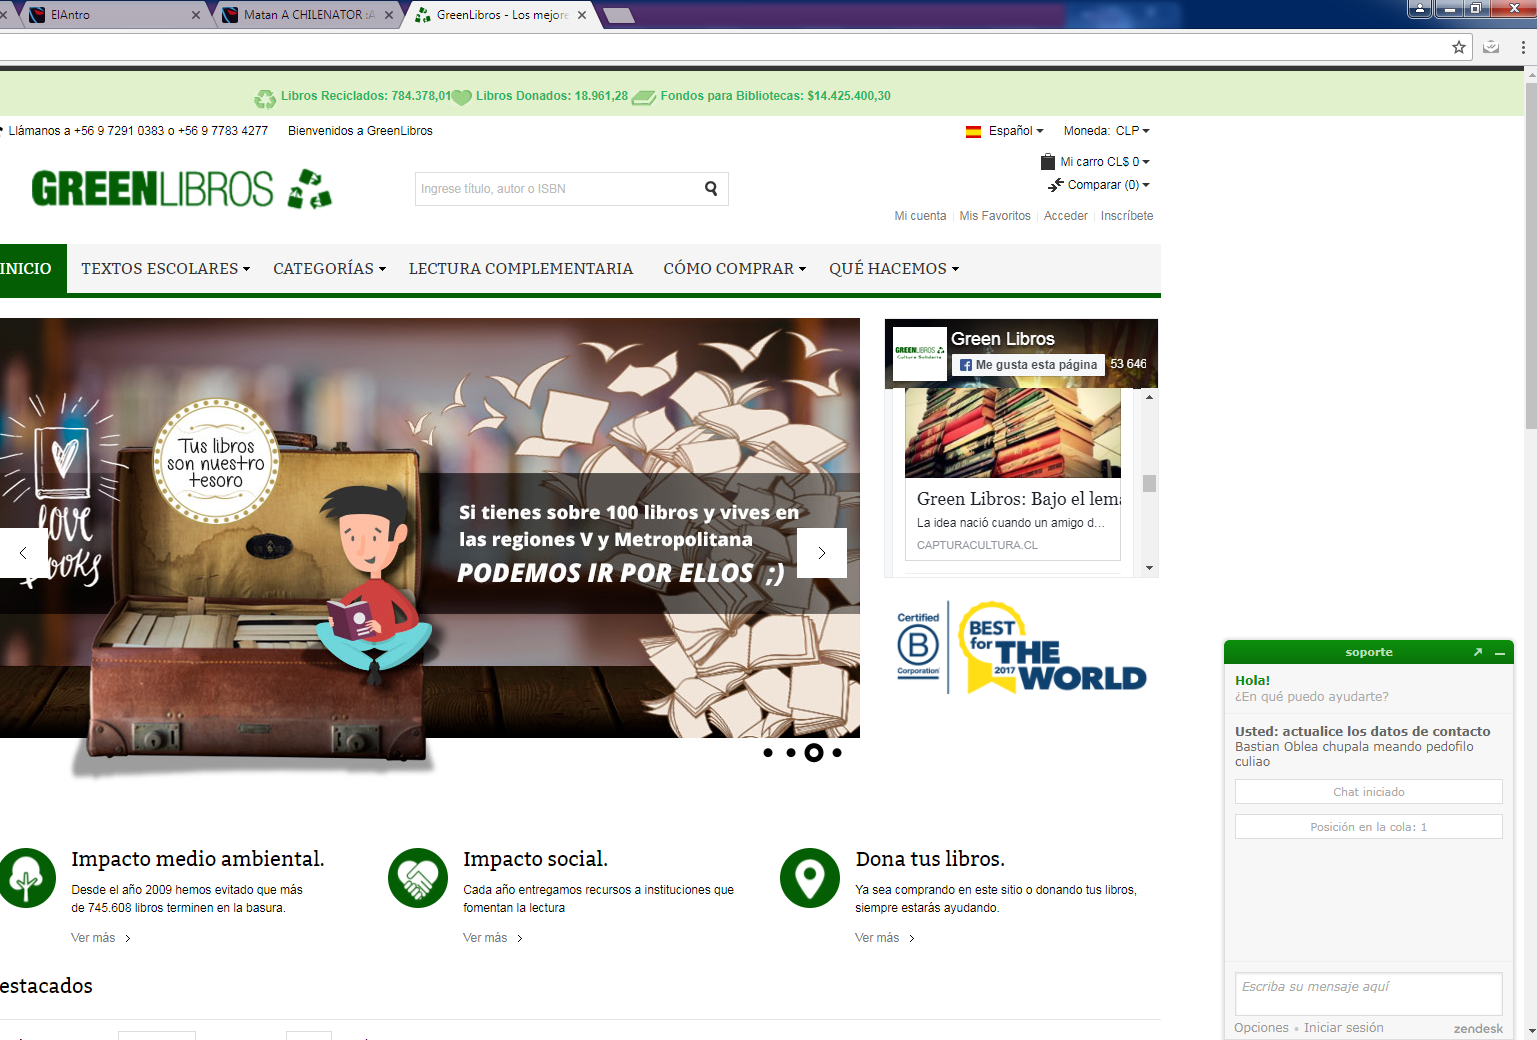Click the page vertical scrollbar thumb

click(x=1531, y=255)
